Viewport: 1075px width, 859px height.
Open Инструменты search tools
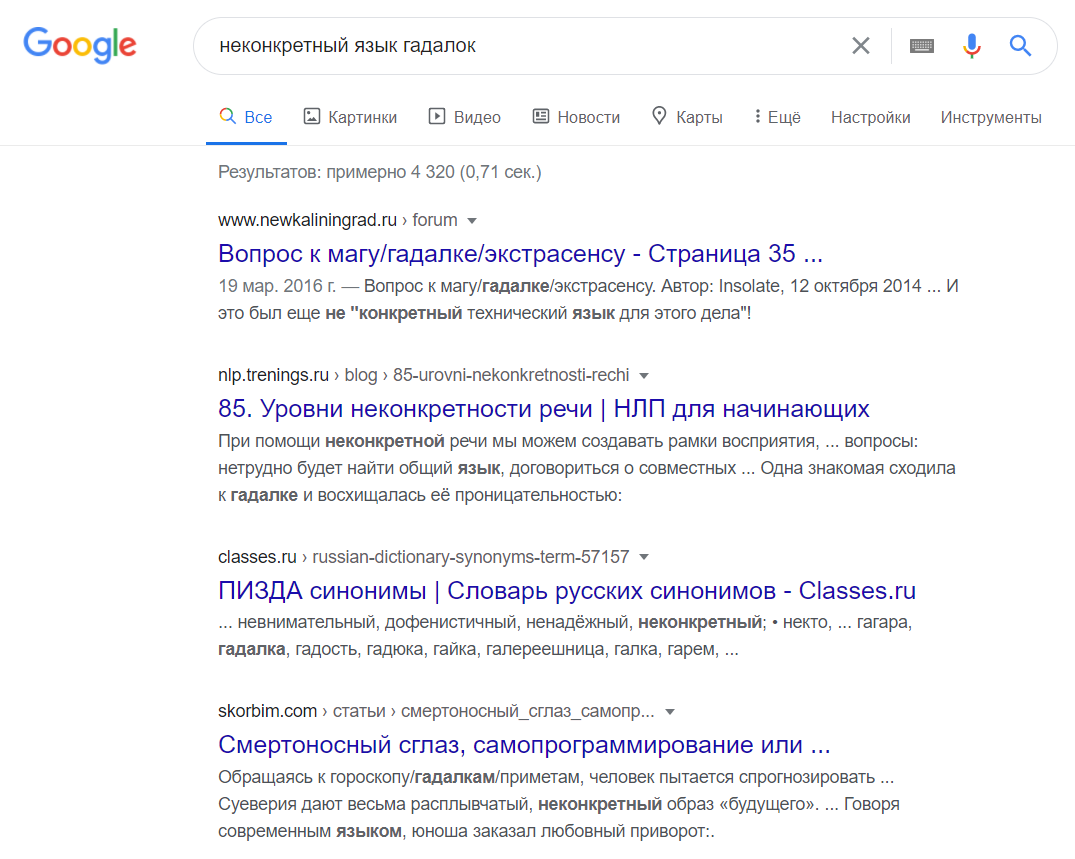991,117
